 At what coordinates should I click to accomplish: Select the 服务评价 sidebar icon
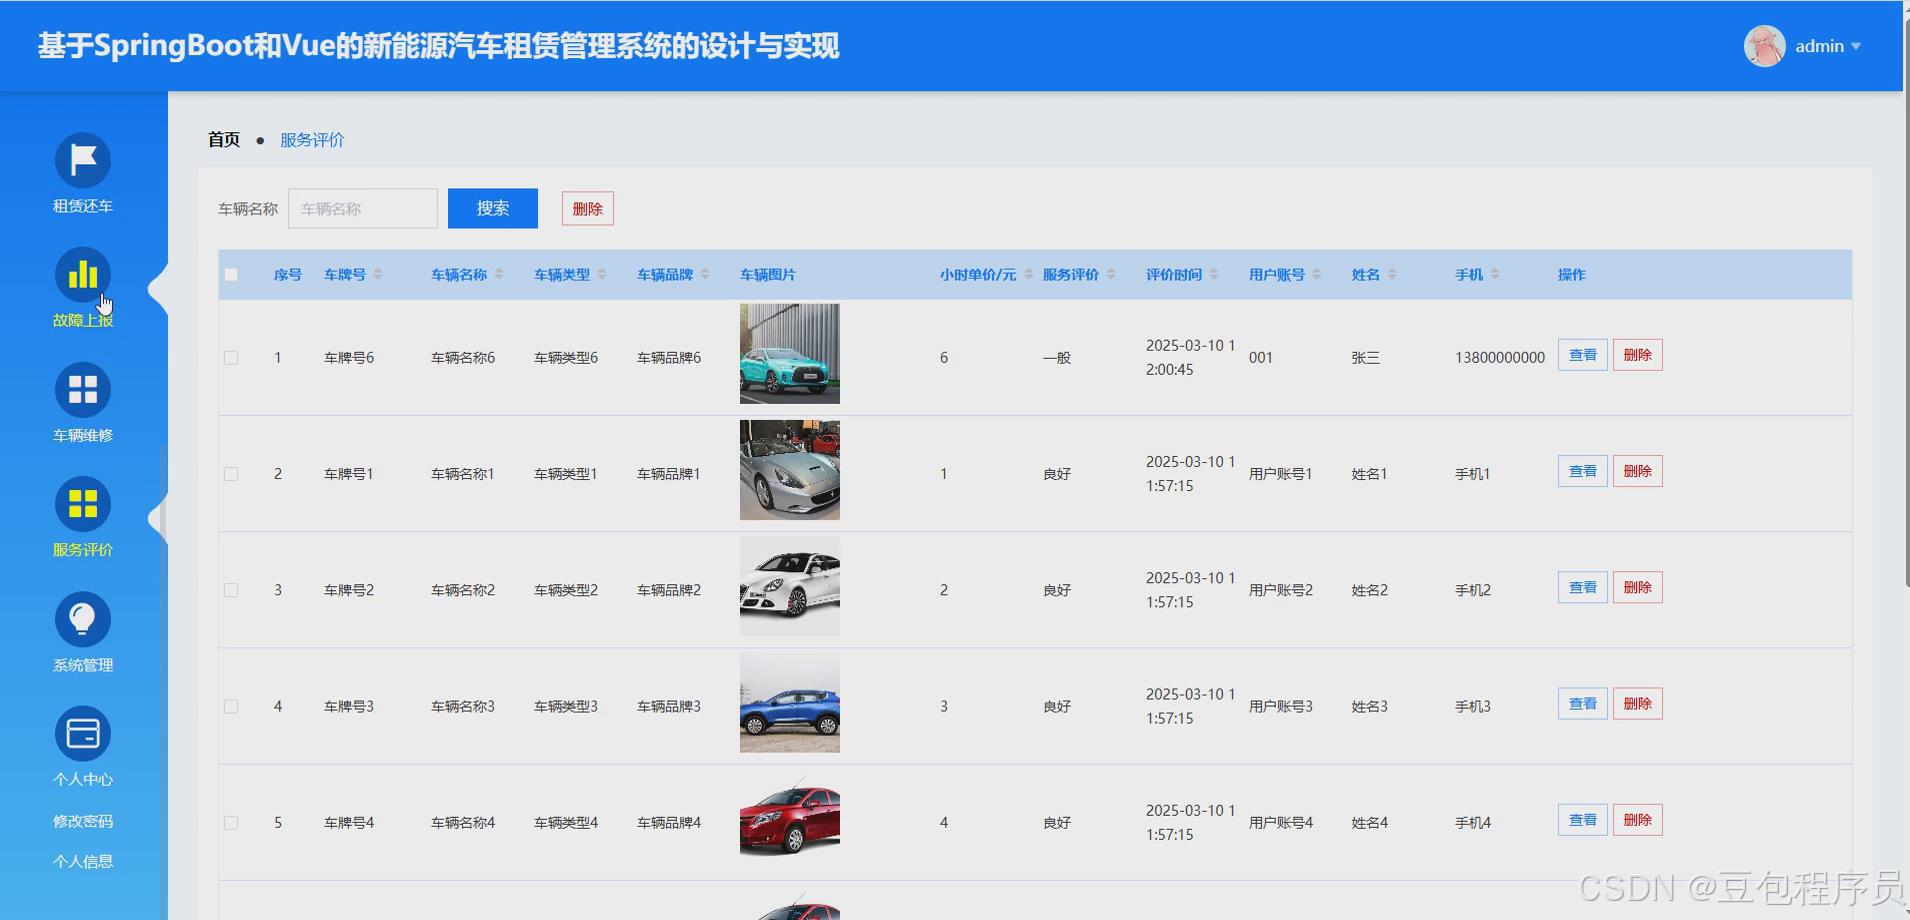click(x=82, y=504)
